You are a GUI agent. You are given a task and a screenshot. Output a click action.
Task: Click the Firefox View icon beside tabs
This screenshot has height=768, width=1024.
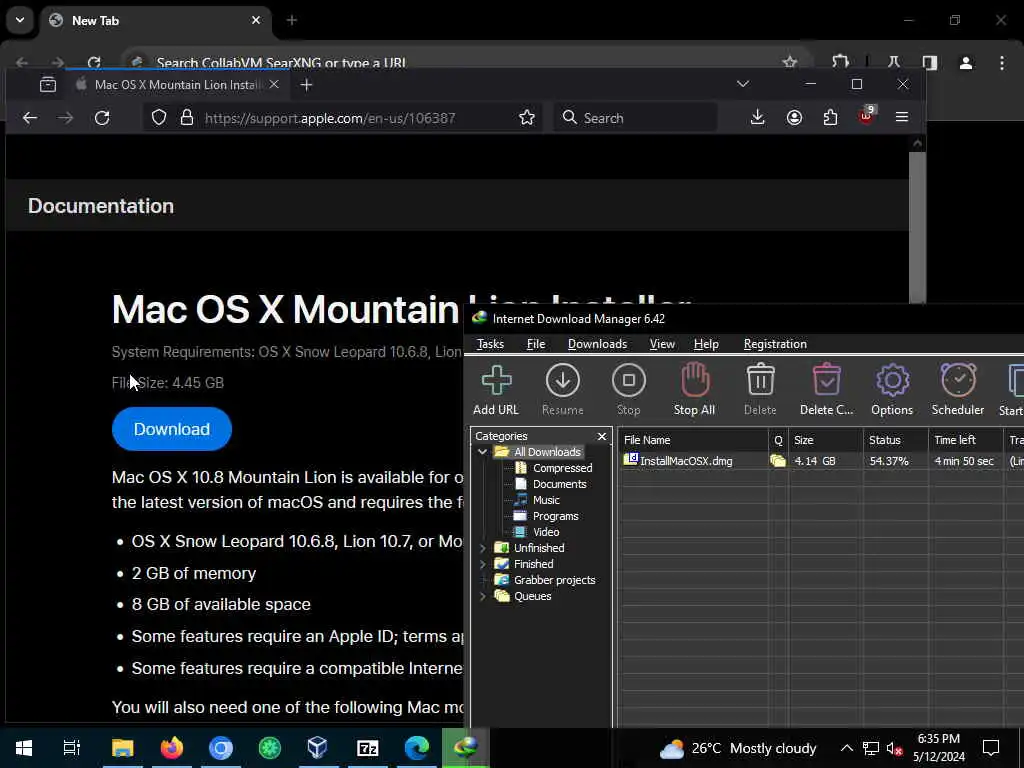tap(48, 85)
